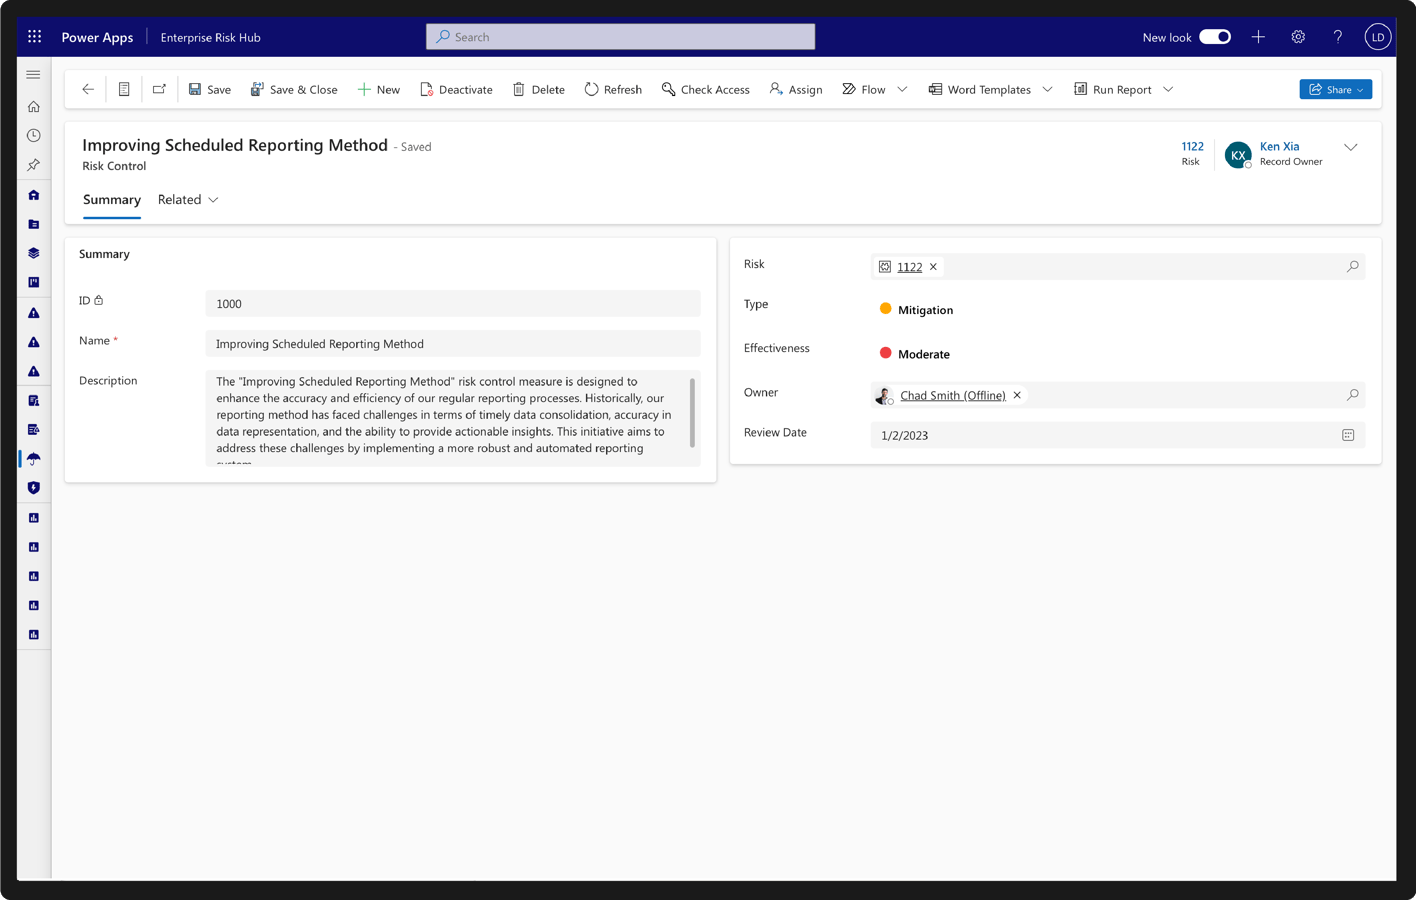
Task: Delete the record
Action: tap(539, 89)
